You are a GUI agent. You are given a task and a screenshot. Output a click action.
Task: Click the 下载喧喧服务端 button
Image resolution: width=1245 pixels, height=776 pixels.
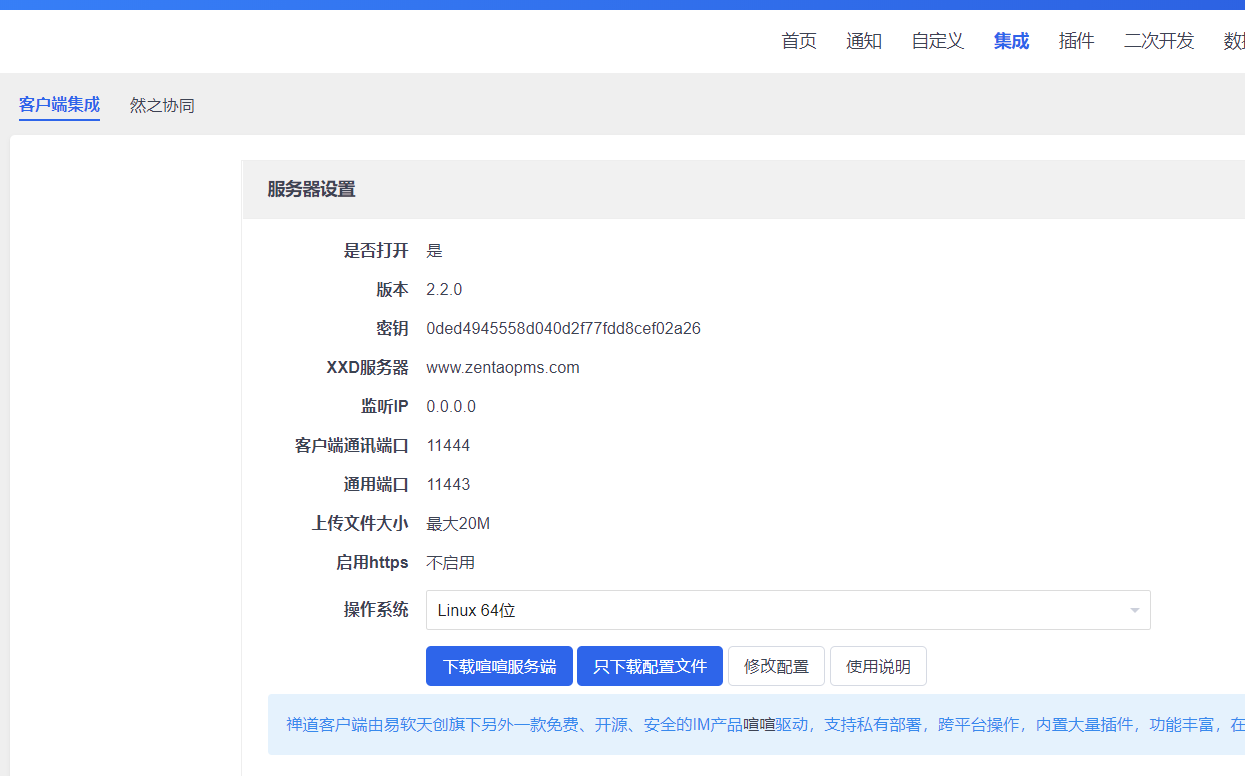point(499,666)
